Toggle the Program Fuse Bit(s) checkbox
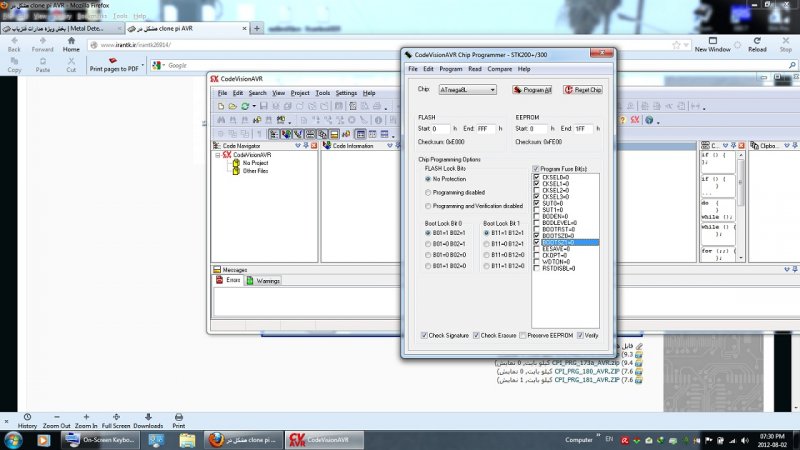Screen dimensions: 800x450 pos(536,169)
